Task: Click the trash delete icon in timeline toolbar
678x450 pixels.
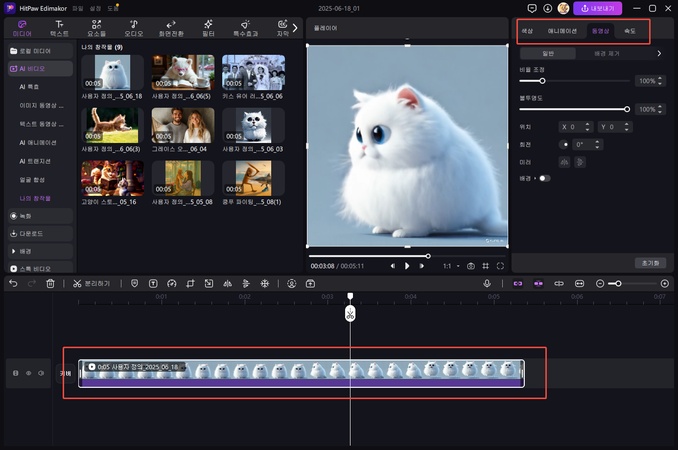Action: pyautogui.click(x=50, y=284)
